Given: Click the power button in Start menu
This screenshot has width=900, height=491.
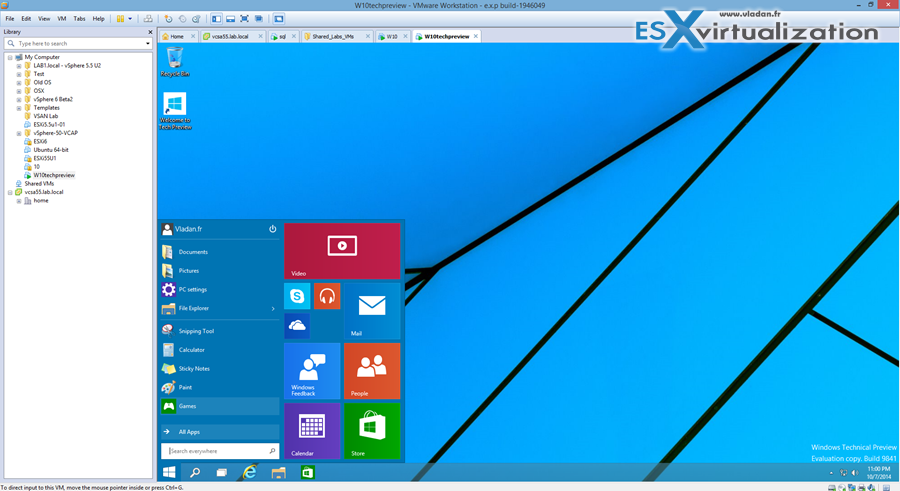Looking at the screenshot, I should [x=273, y=229].
